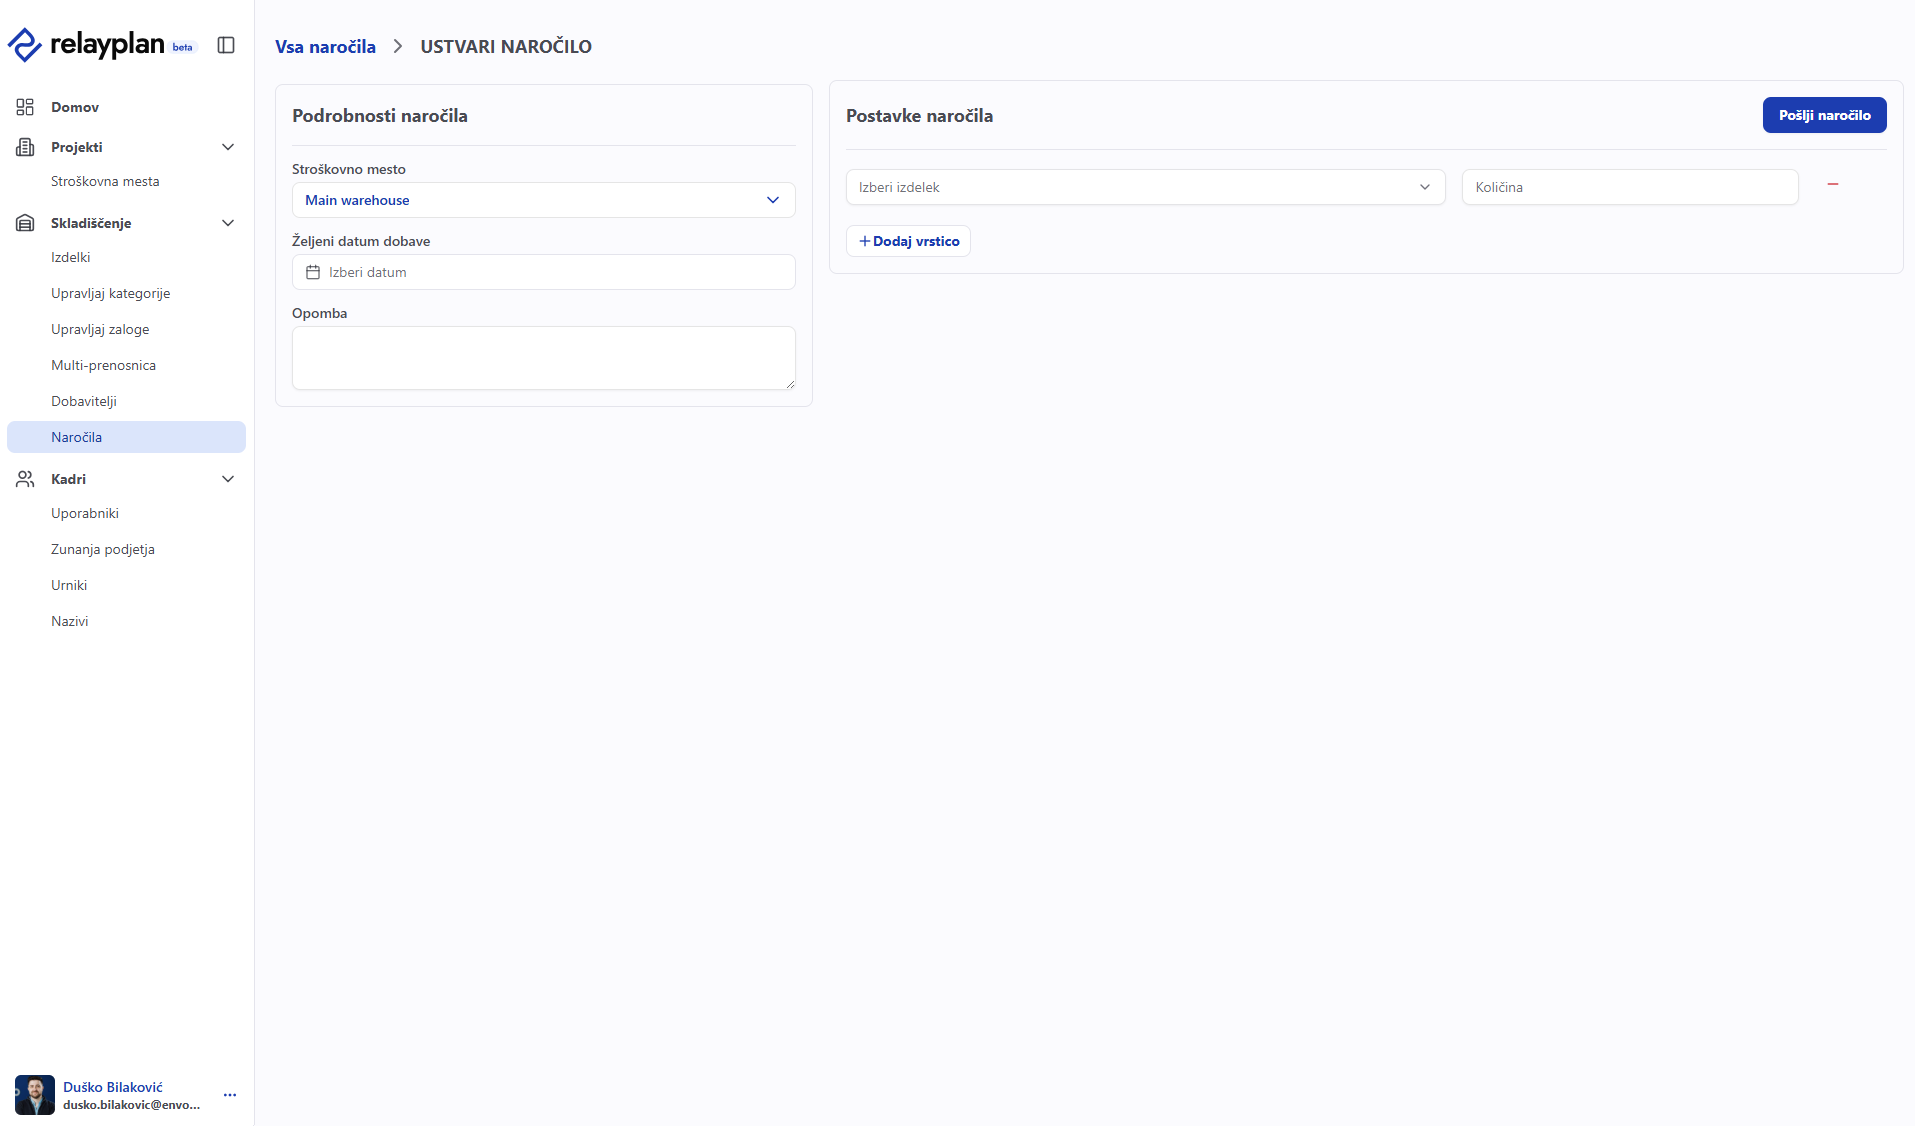Viewport: 1915px width, 1126px height.
Task: Collapse the Projekti section chevron
Action: point(228,147)
